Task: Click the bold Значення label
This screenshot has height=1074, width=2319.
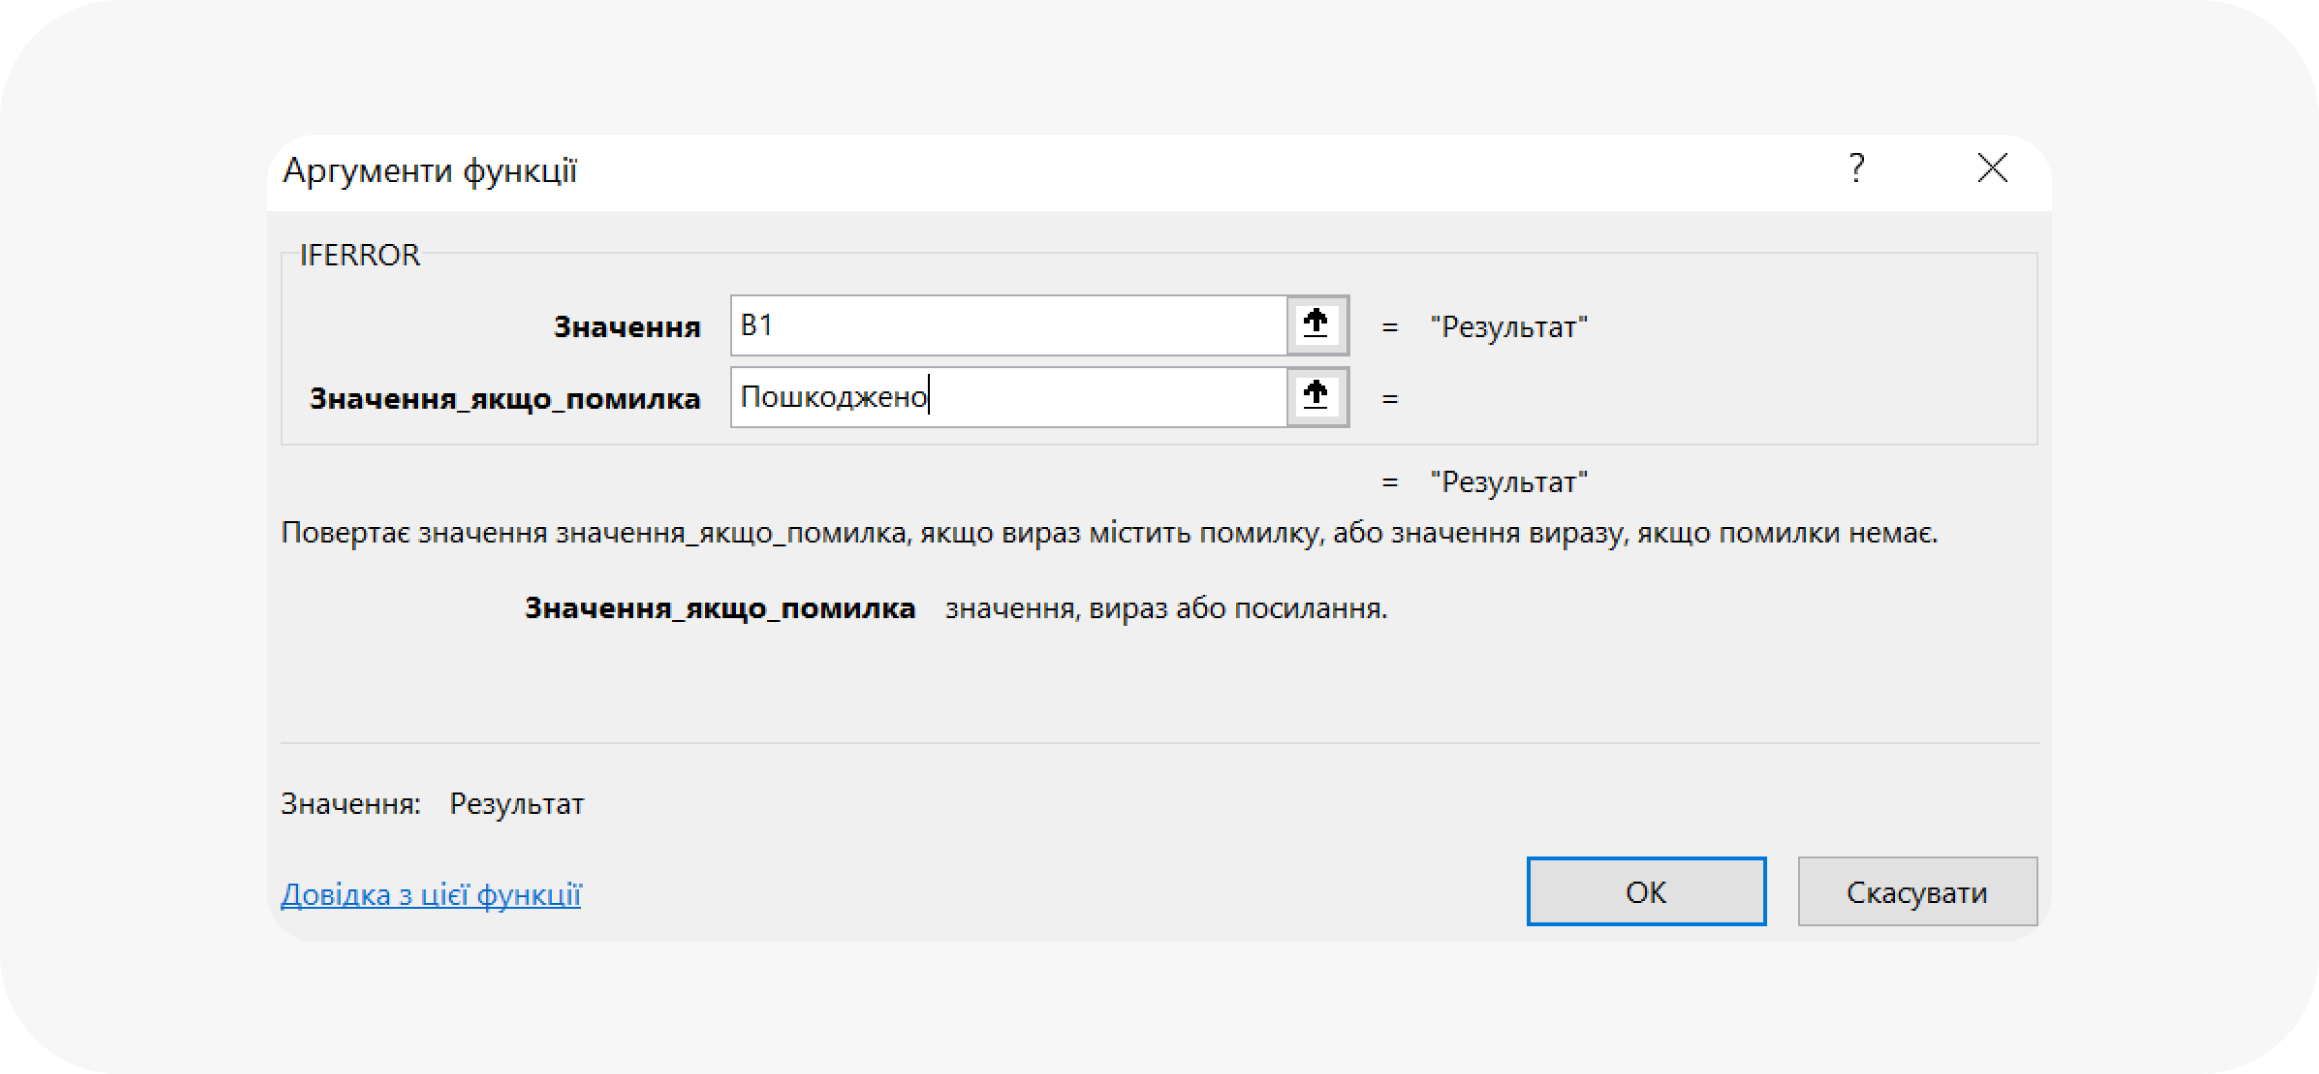Action: point(628,326)
